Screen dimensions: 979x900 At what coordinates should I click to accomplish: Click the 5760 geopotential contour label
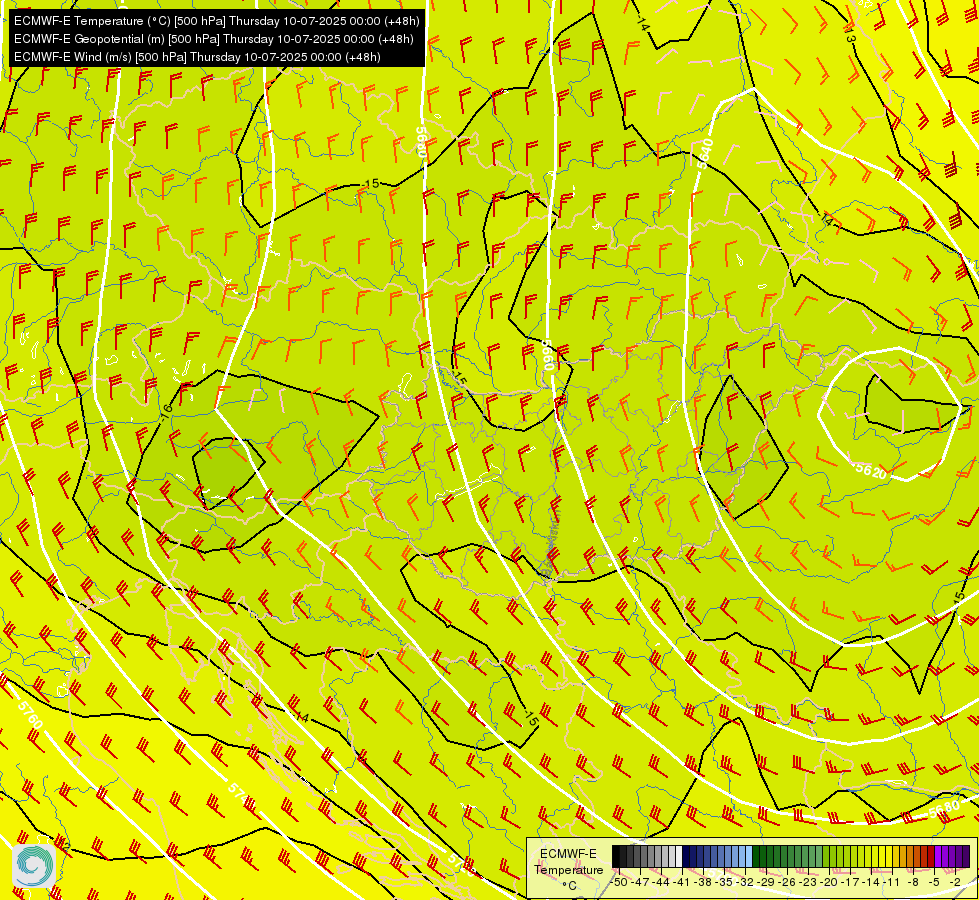click(x=30, y=715)
